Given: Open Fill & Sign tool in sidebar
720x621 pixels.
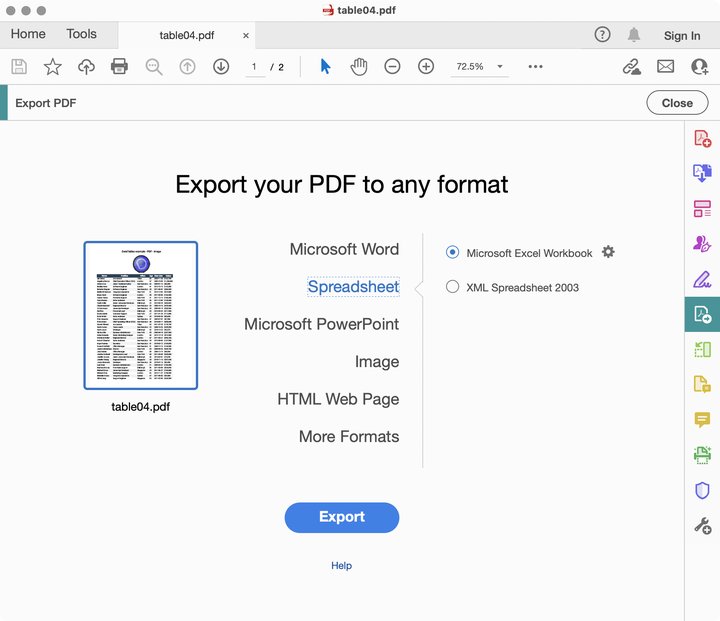Looking at the screenshot, I should pos(702,279).
